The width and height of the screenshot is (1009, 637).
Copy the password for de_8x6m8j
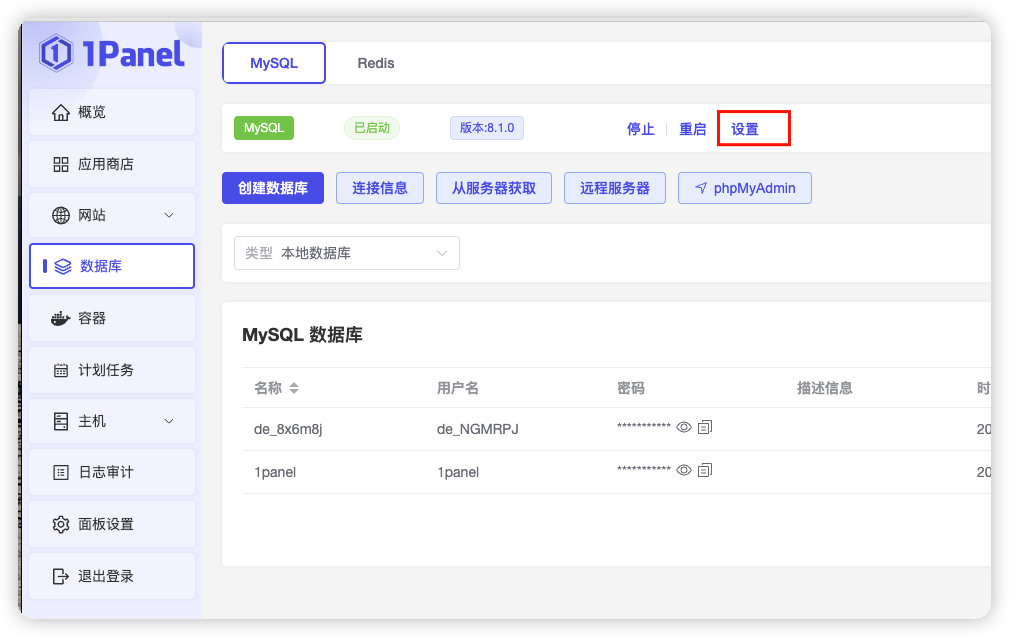click(705, 427)
